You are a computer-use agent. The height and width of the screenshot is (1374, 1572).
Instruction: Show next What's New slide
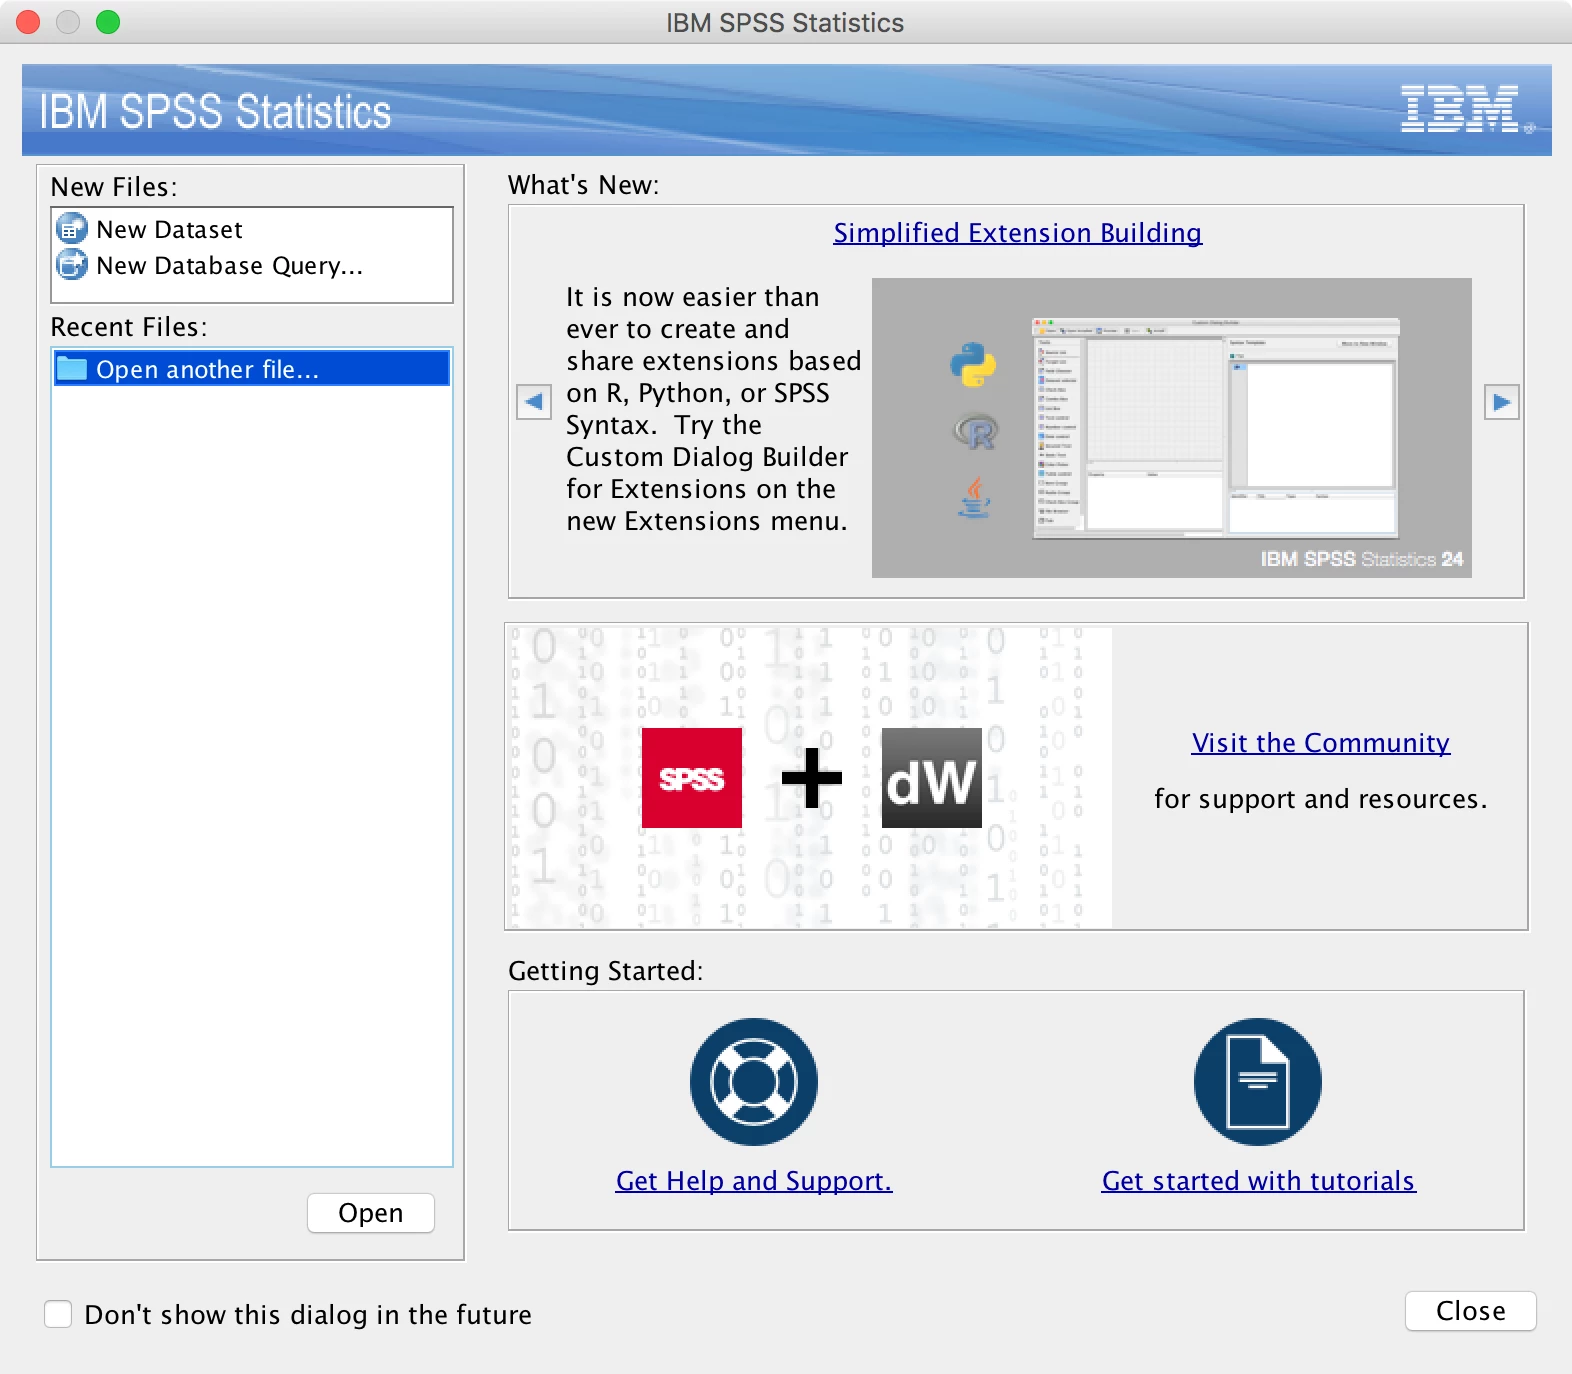click(1502, 402)
